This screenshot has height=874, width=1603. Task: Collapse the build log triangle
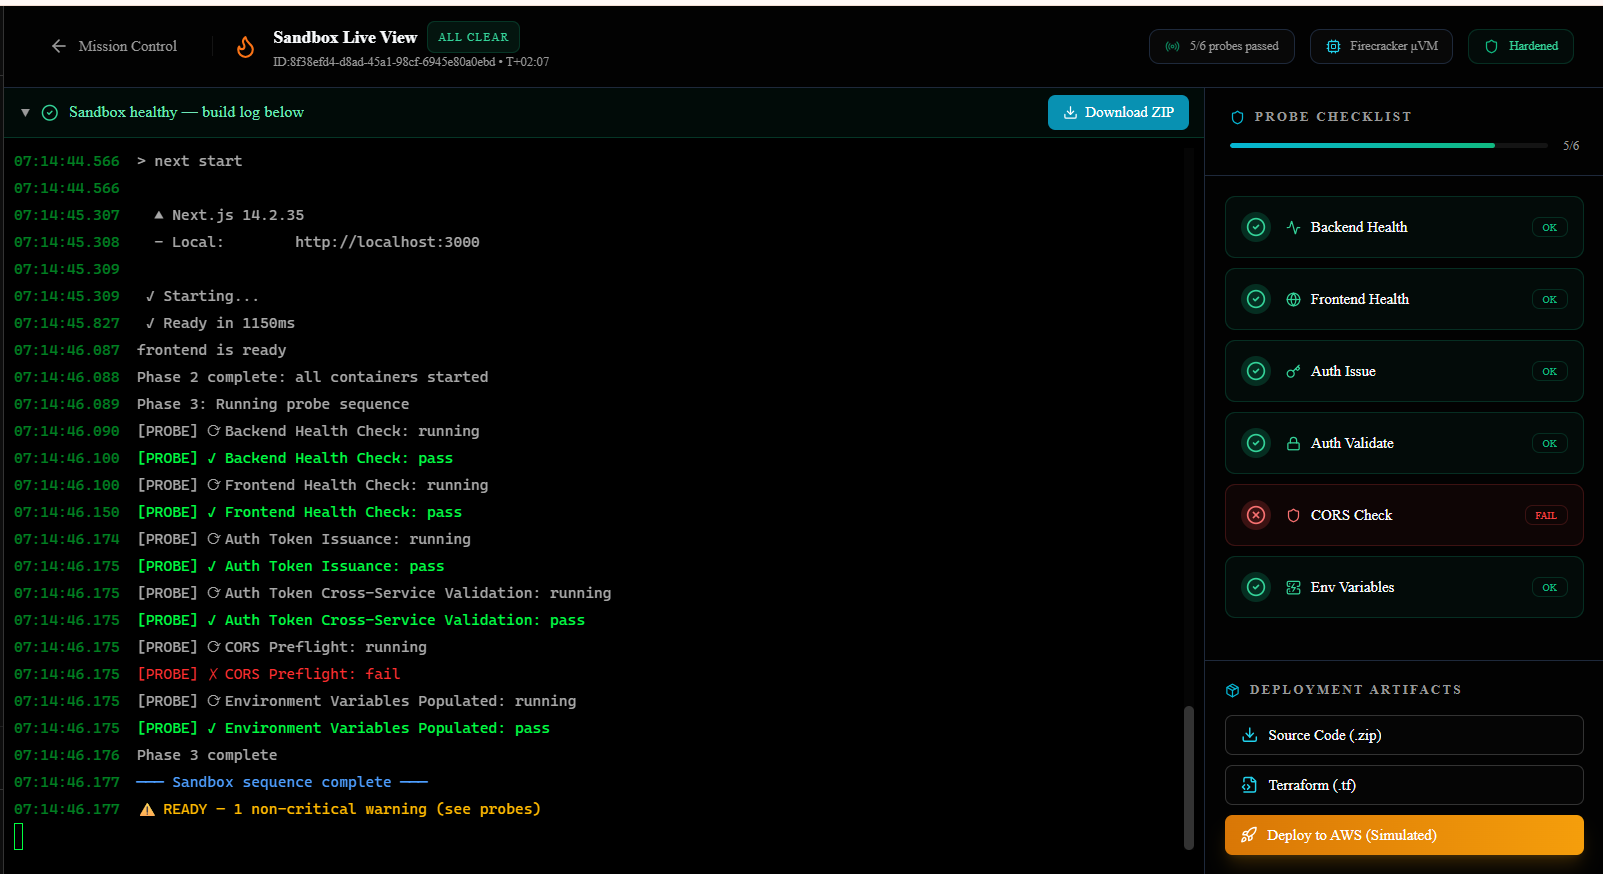[25, 112]
